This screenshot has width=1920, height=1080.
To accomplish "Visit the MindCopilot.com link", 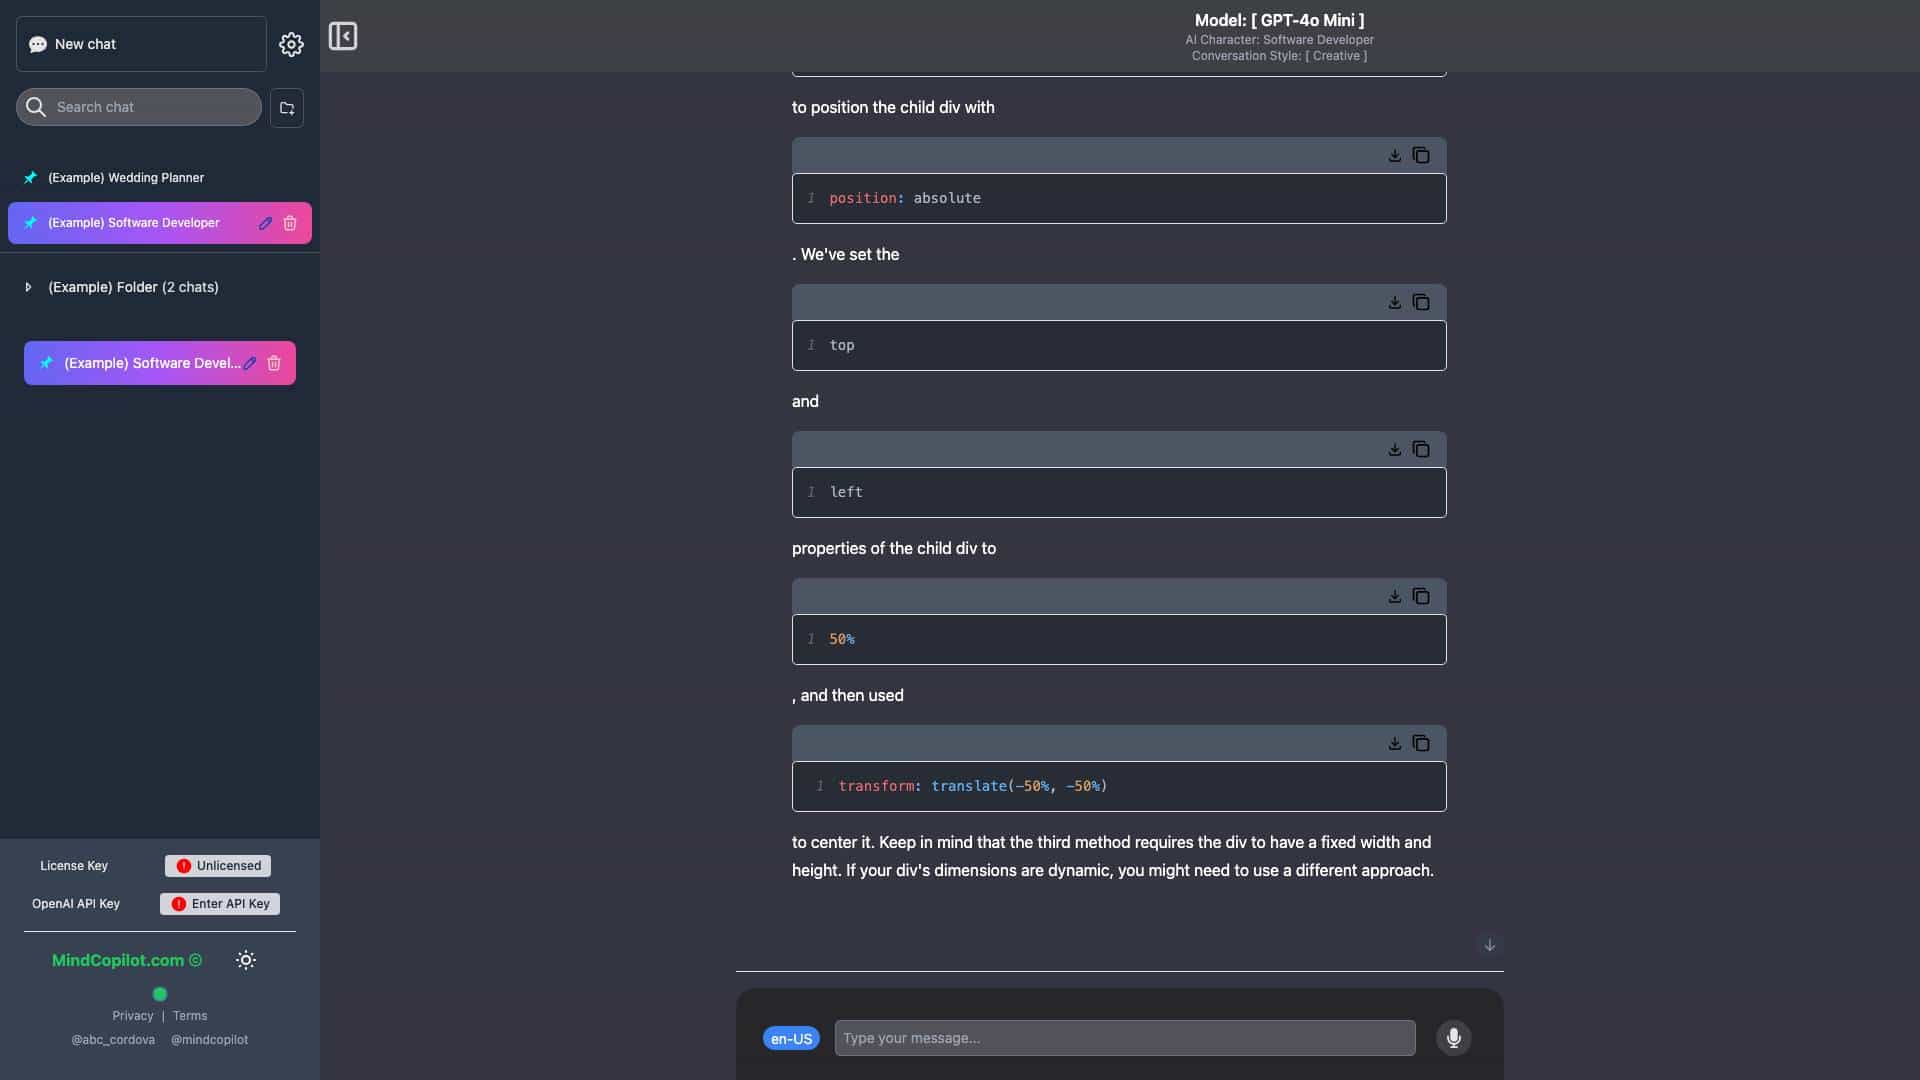I will tap(127, 960).
